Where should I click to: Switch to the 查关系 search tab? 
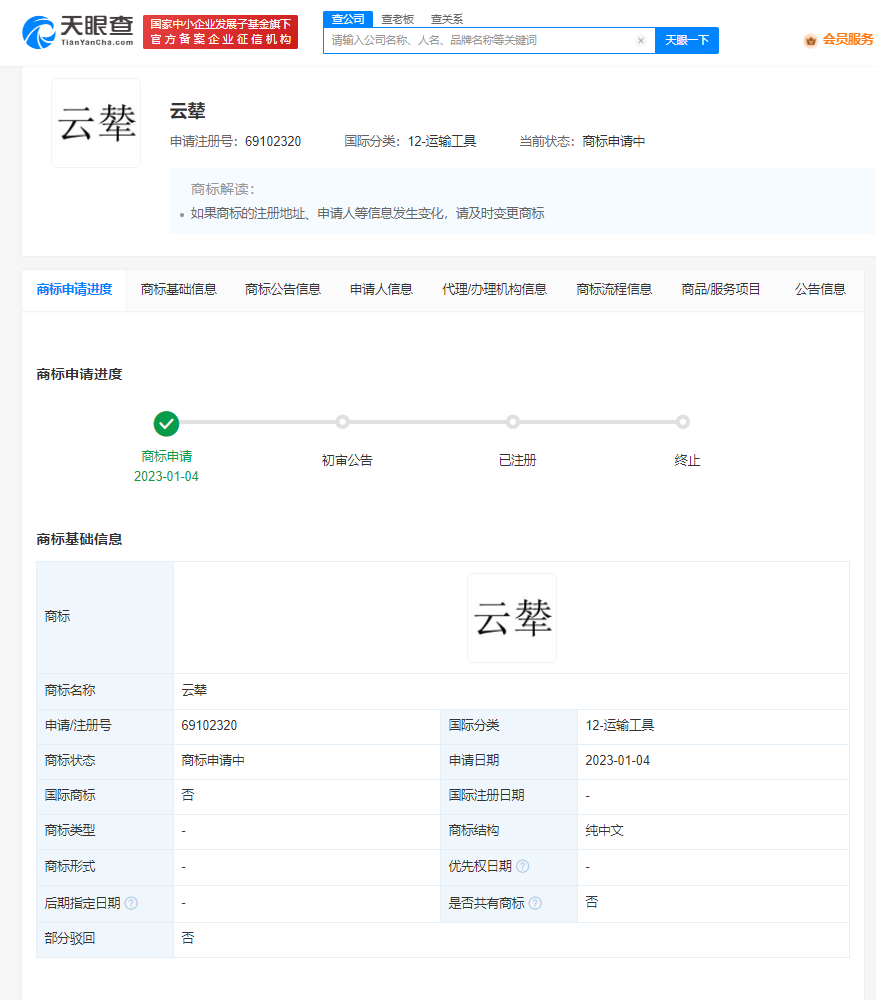(447, 19)
